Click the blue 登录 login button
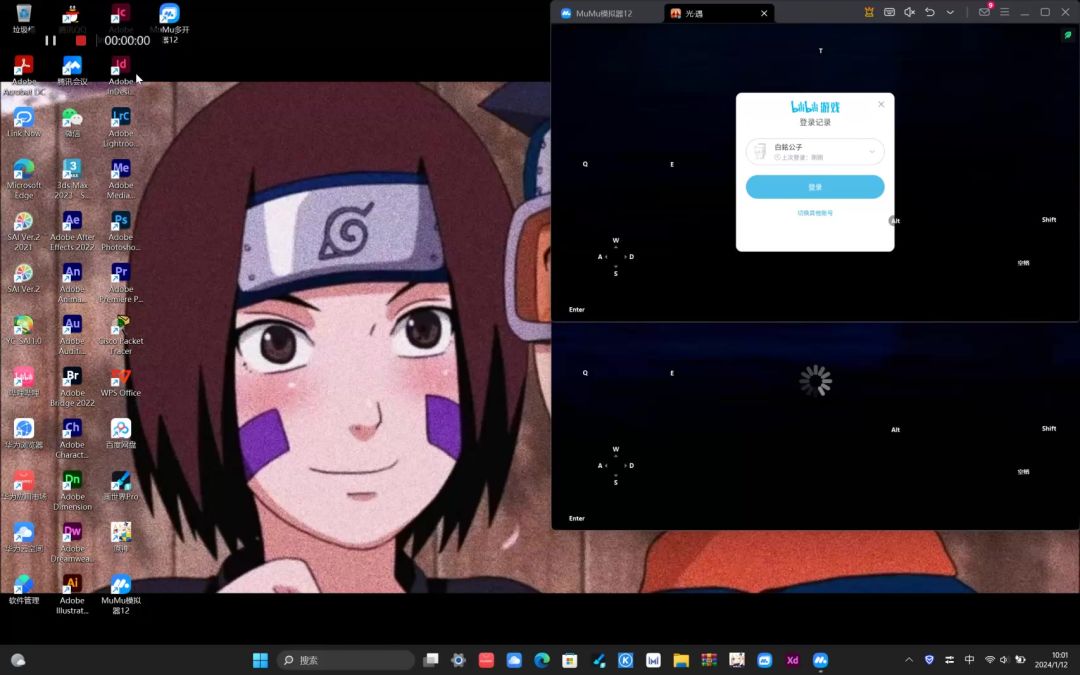The height and width of the screenshot is (675, 1080). [x=815, y=187]
